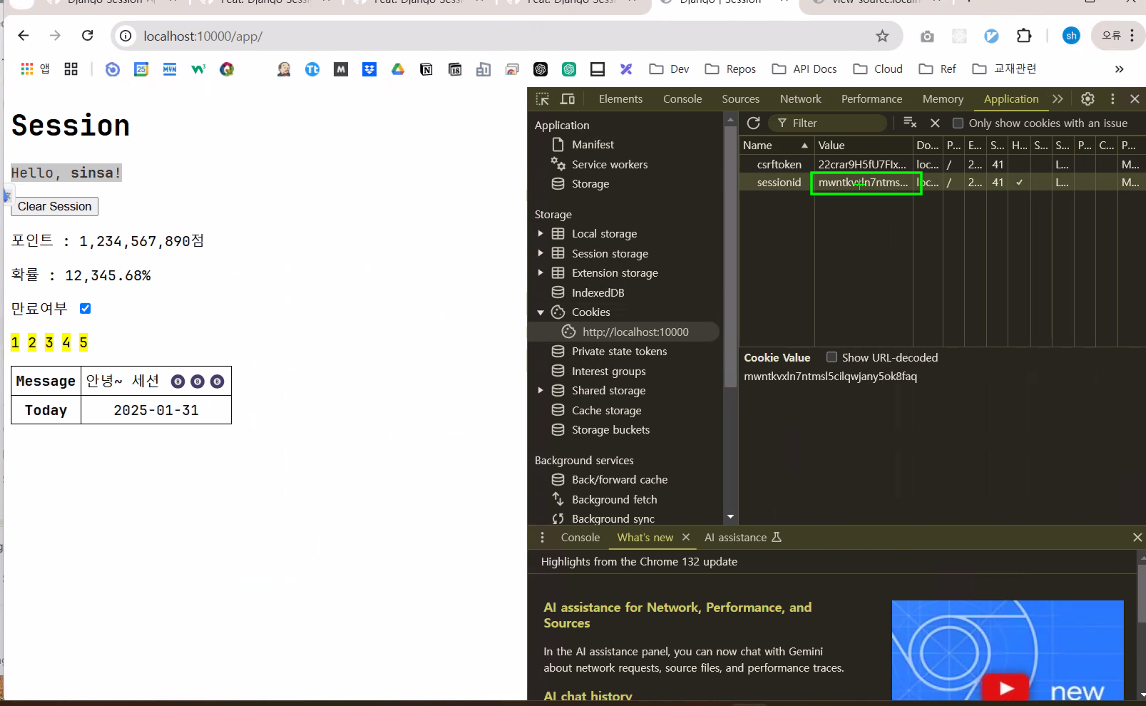
Task: Sort cookies by Name column header
Action: (776, 145)
